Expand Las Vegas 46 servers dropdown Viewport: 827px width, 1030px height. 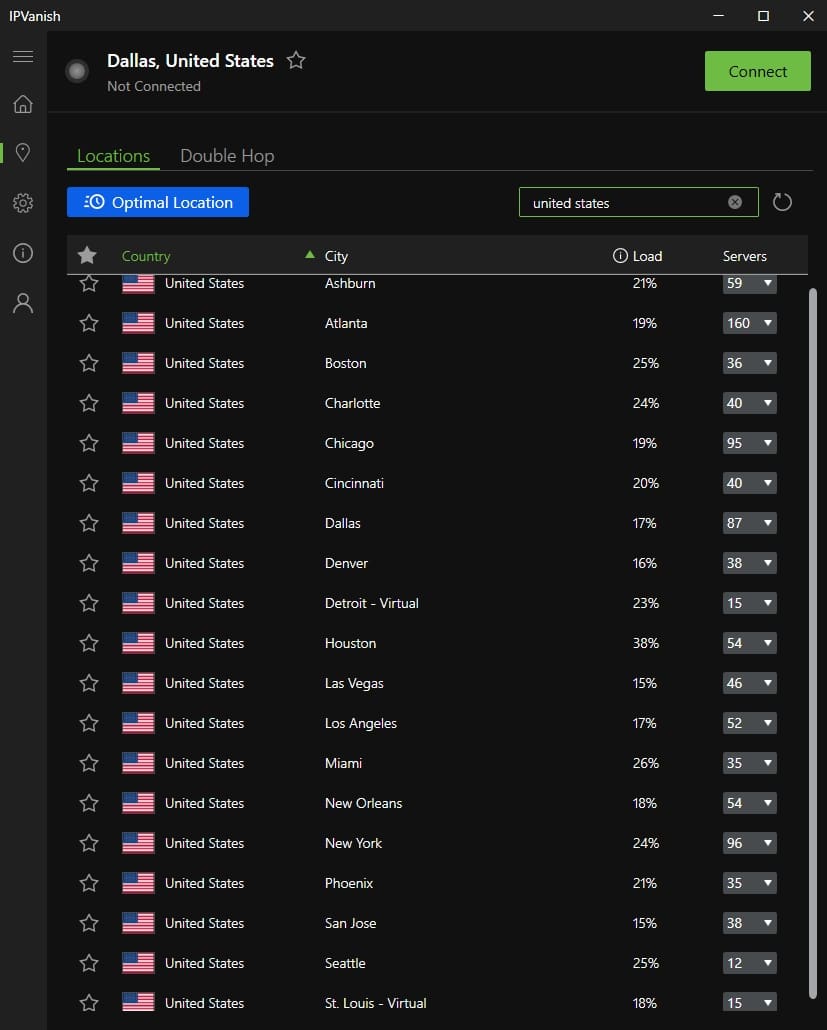click(x=749, y=683)
